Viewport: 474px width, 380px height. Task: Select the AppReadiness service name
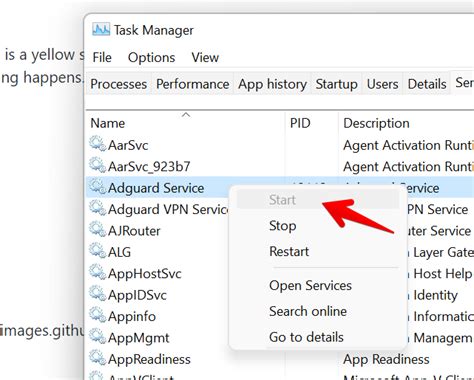pos(149,359)
